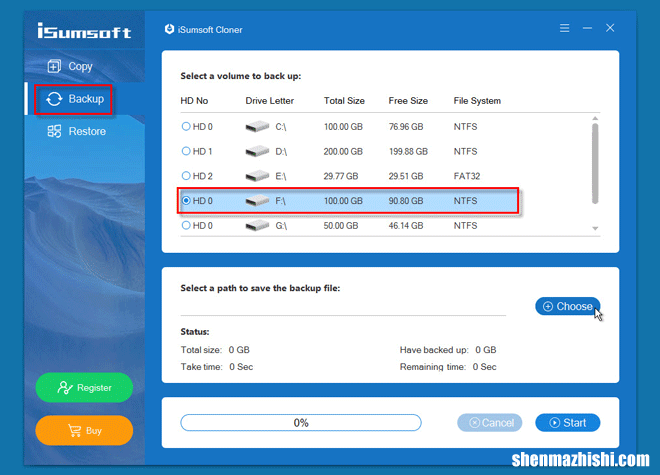Click the Cancel button
Image resolution: width=660 pixels, height=475 pixels.
click(x=490, y=422)
